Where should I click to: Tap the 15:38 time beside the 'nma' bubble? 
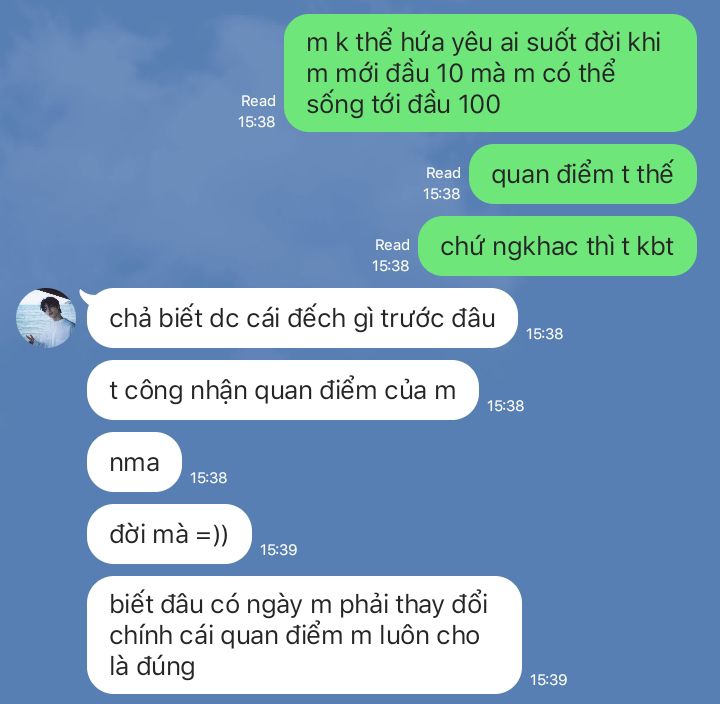click(208, 478)
